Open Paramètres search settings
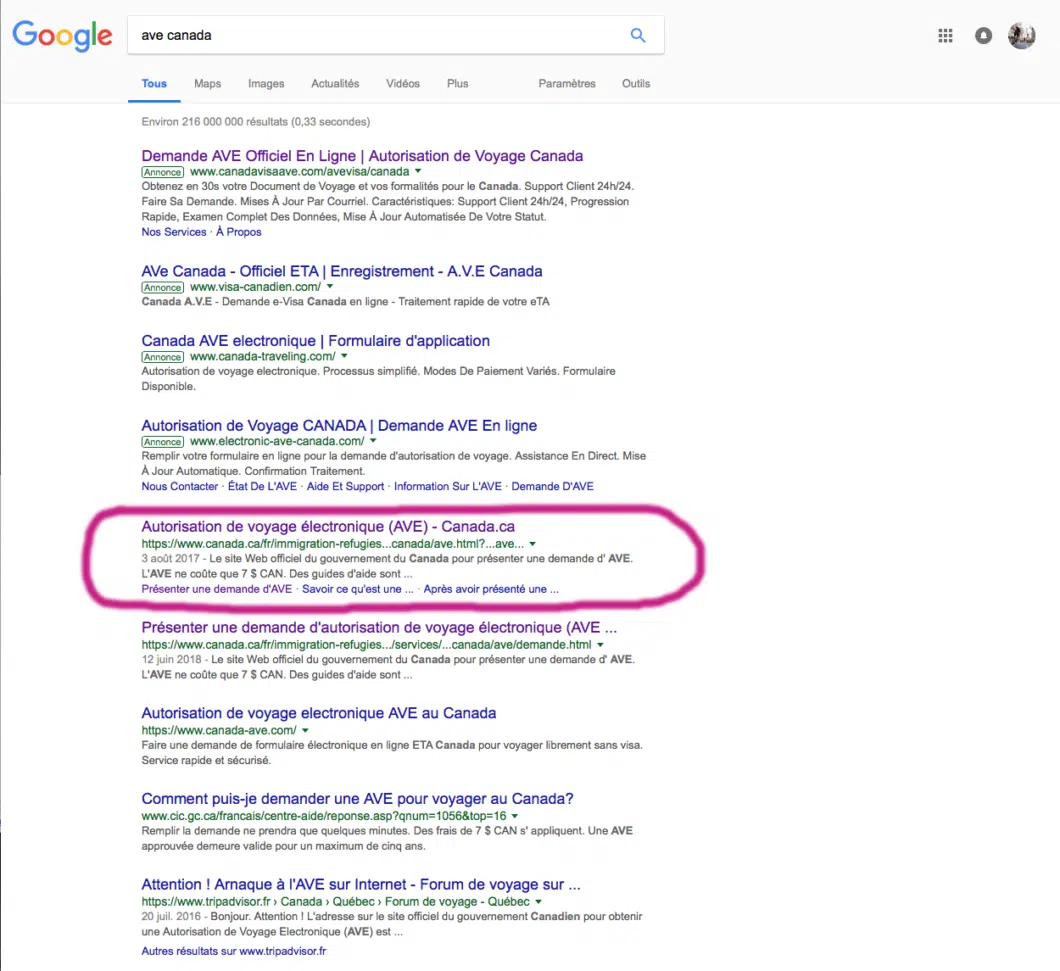The width and height of the screenshot is (1060, 971). (567, 84)
